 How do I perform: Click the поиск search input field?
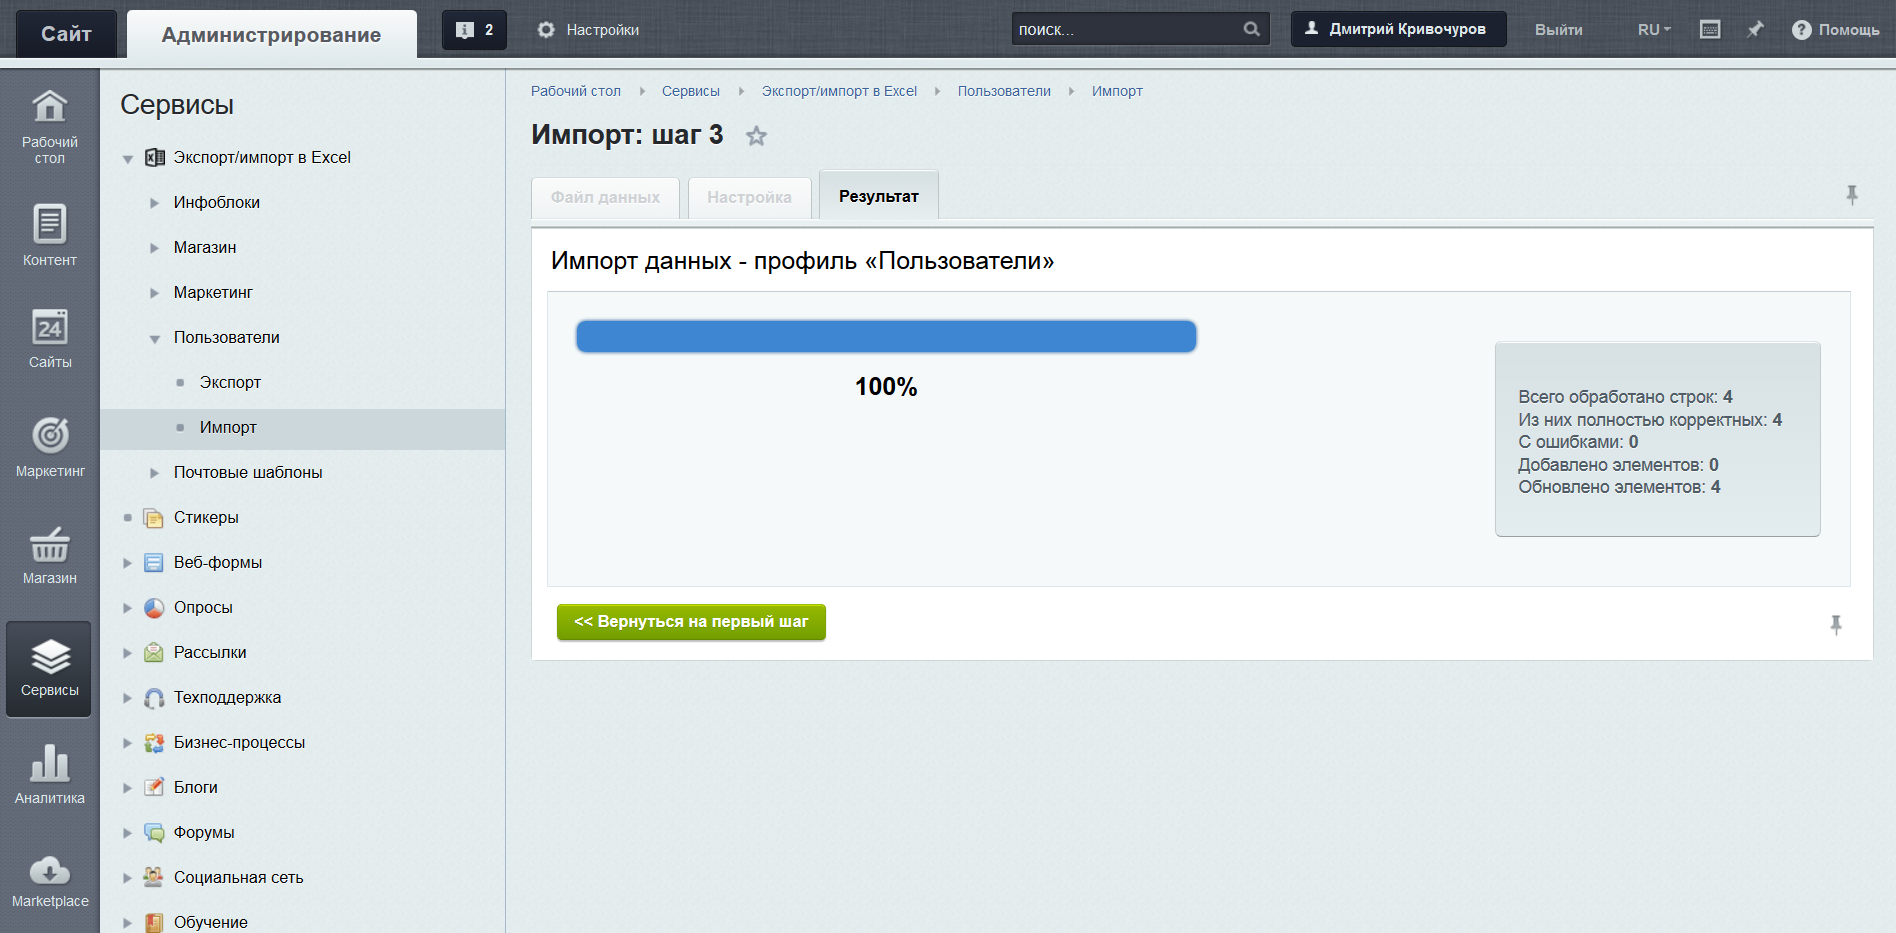(x=1125, y=30)
